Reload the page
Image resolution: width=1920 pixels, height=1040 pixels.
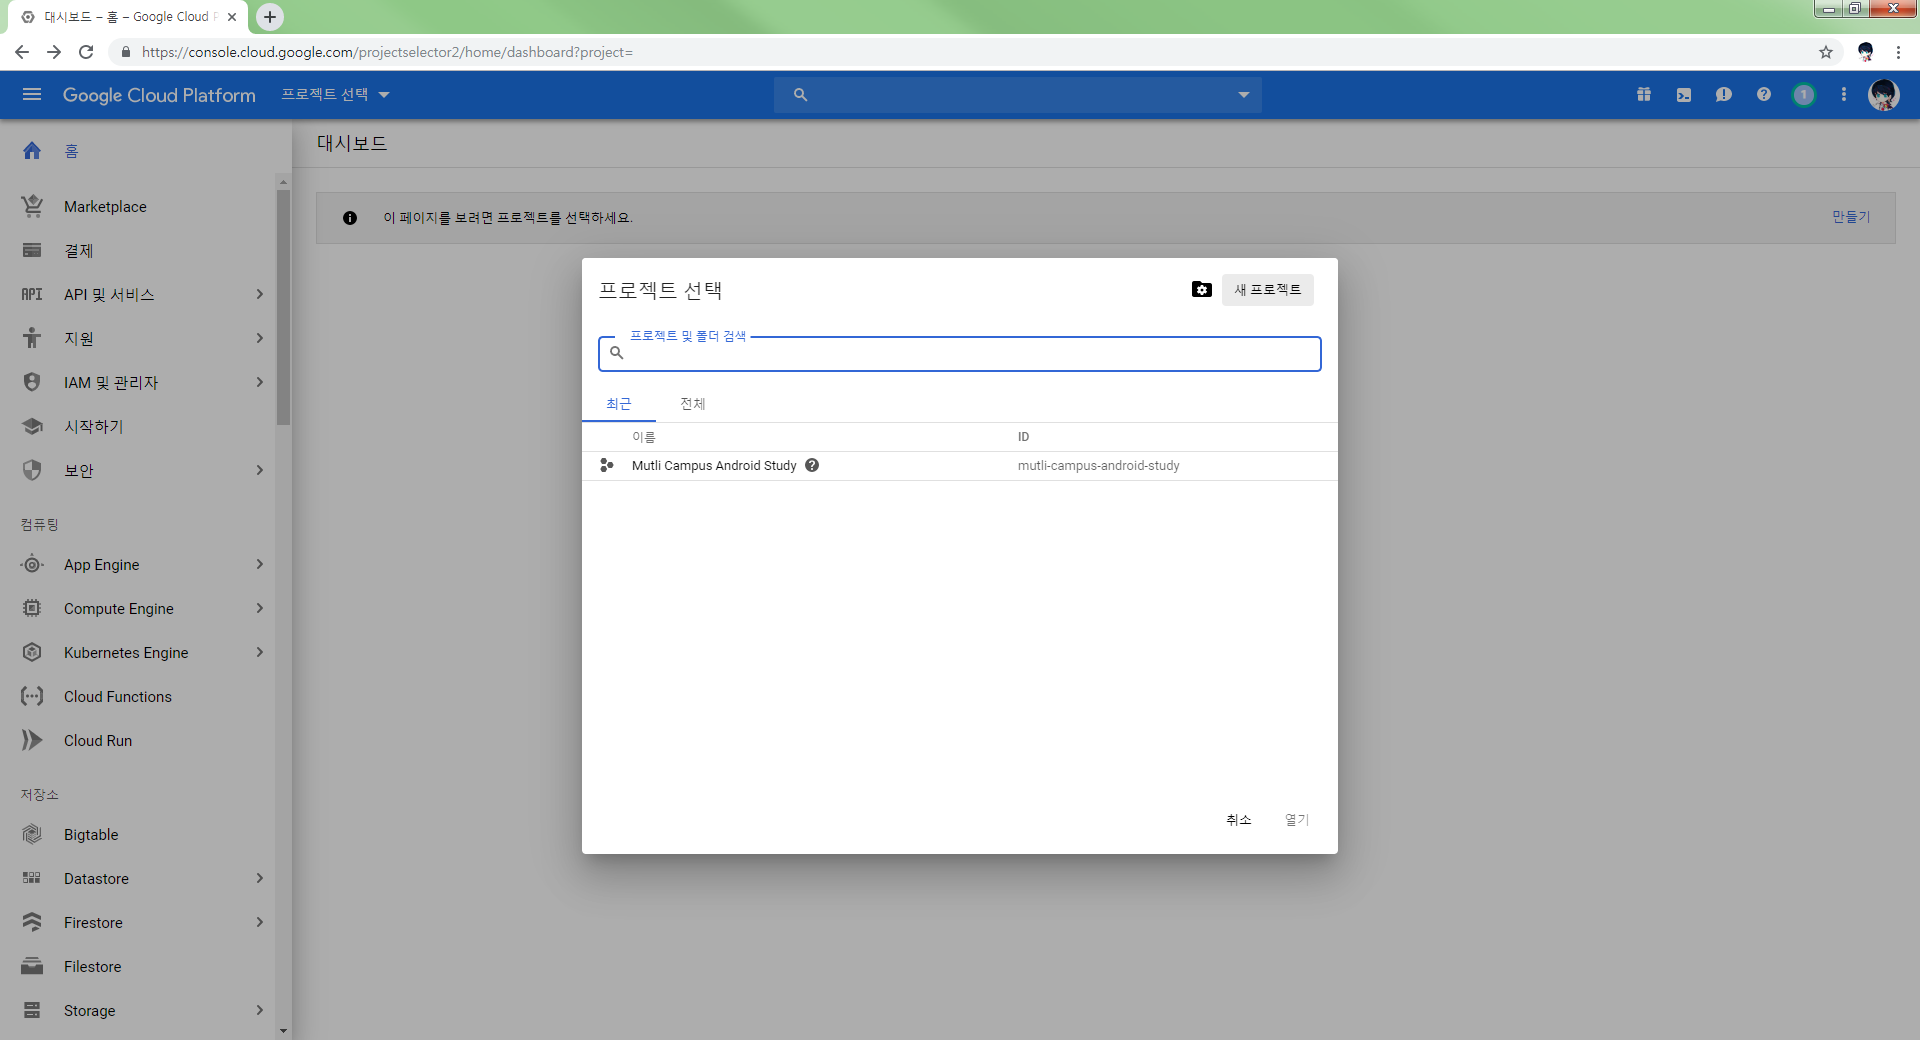[x=86, y=52]
